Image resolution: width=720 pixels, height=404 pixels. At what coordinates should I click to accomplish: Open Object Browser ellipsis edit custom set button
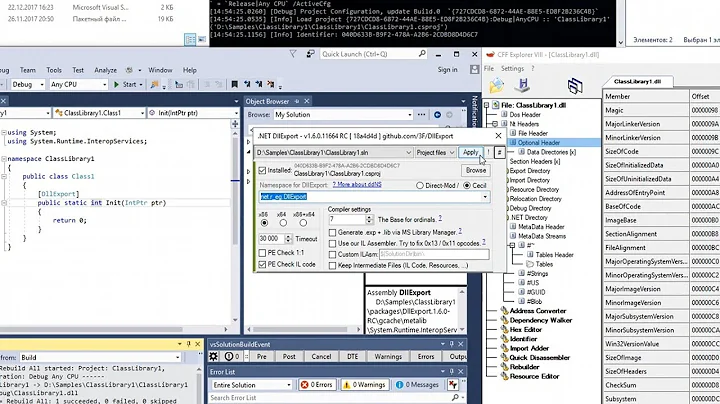pos(421,115)
